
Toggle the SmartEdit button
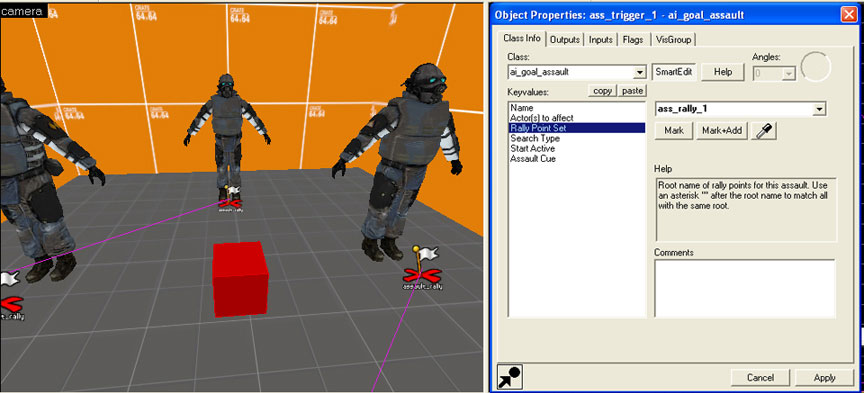click(674, 72)
